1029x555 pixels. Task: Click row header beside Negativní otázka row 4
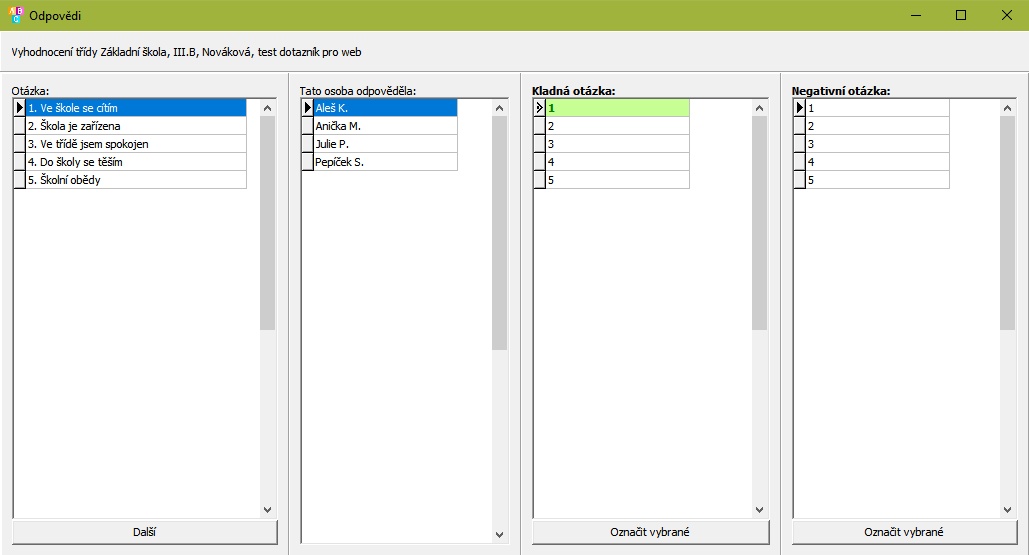click(x=799, y=162)
